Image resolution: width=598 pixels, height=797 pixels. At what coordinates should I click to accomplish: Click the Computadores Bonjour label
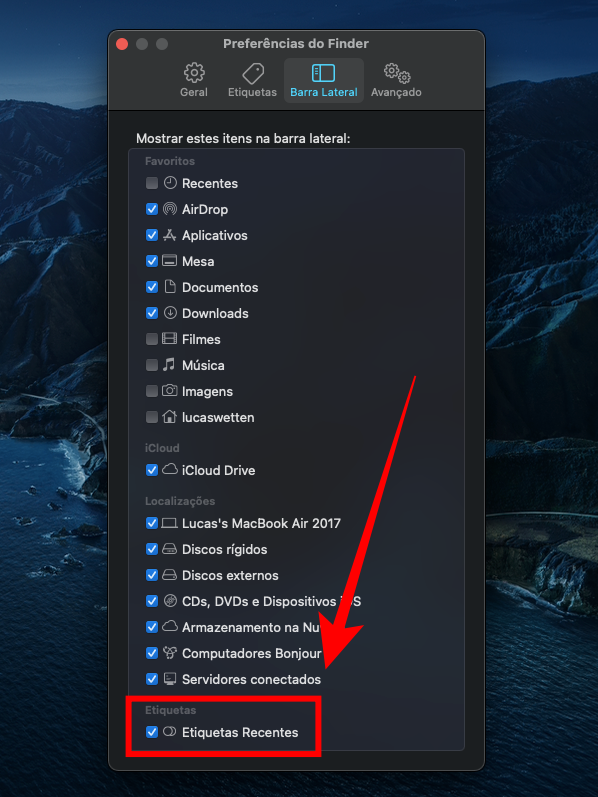coord(252,653)
